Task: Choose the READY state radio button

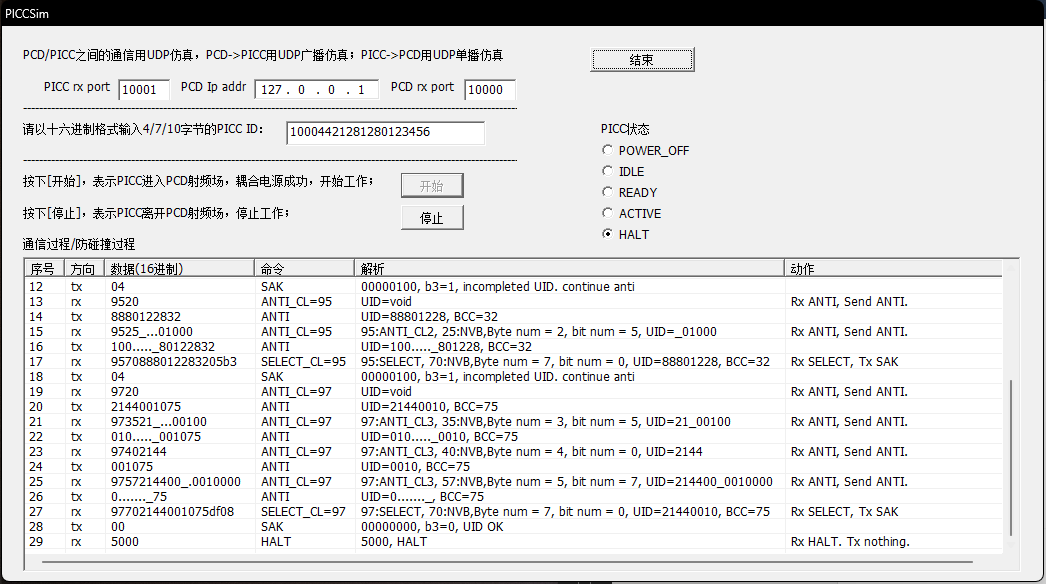Action: (x=607, y=192)
